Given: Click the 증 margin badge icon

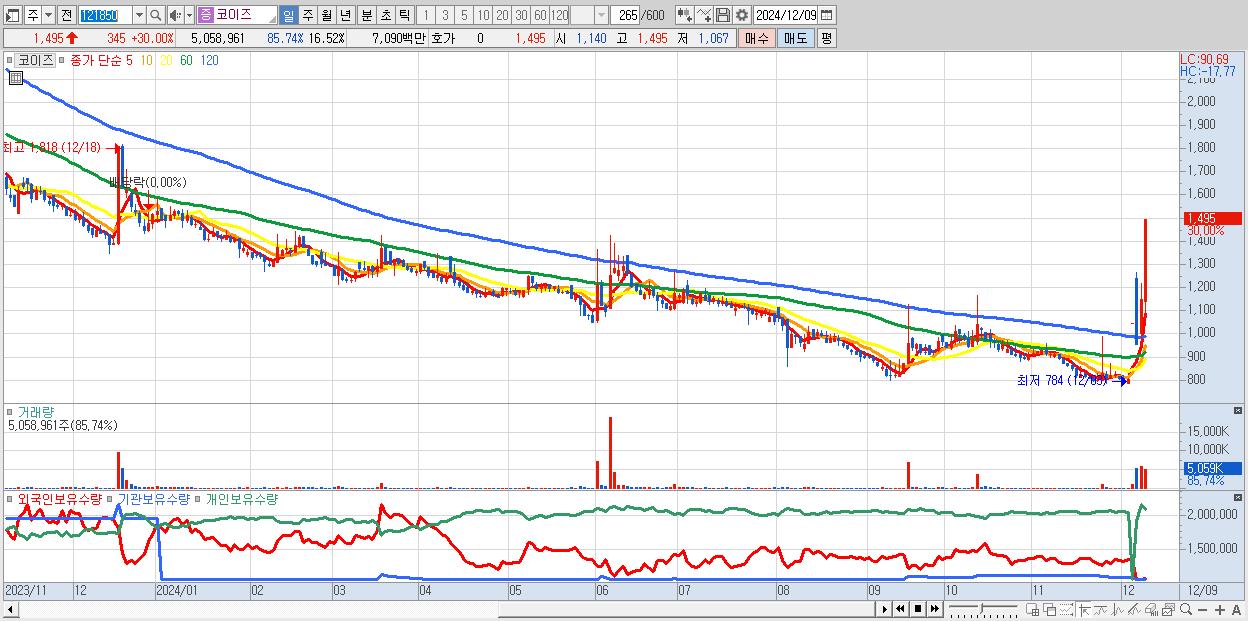Looking at the screenshot, I should (205, 15).
